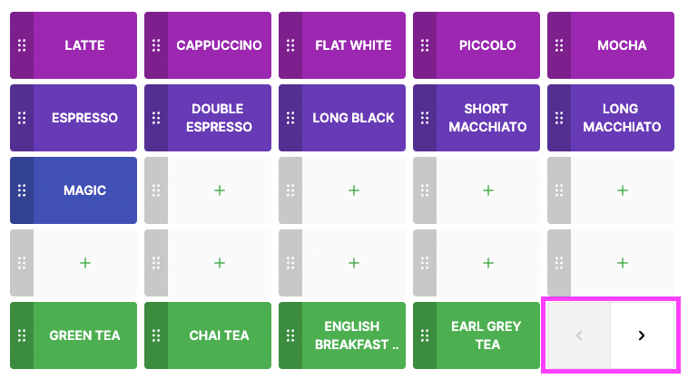Screen dimensions: 688x379
Task: Add item in empty tile above GREEN TEA
Action: click(x=85, y=263)
